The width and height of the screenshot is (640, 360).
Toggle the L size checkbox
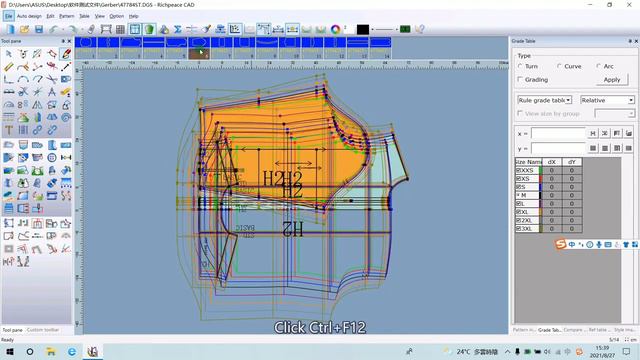pyautogui.click(x=519, y=204)
